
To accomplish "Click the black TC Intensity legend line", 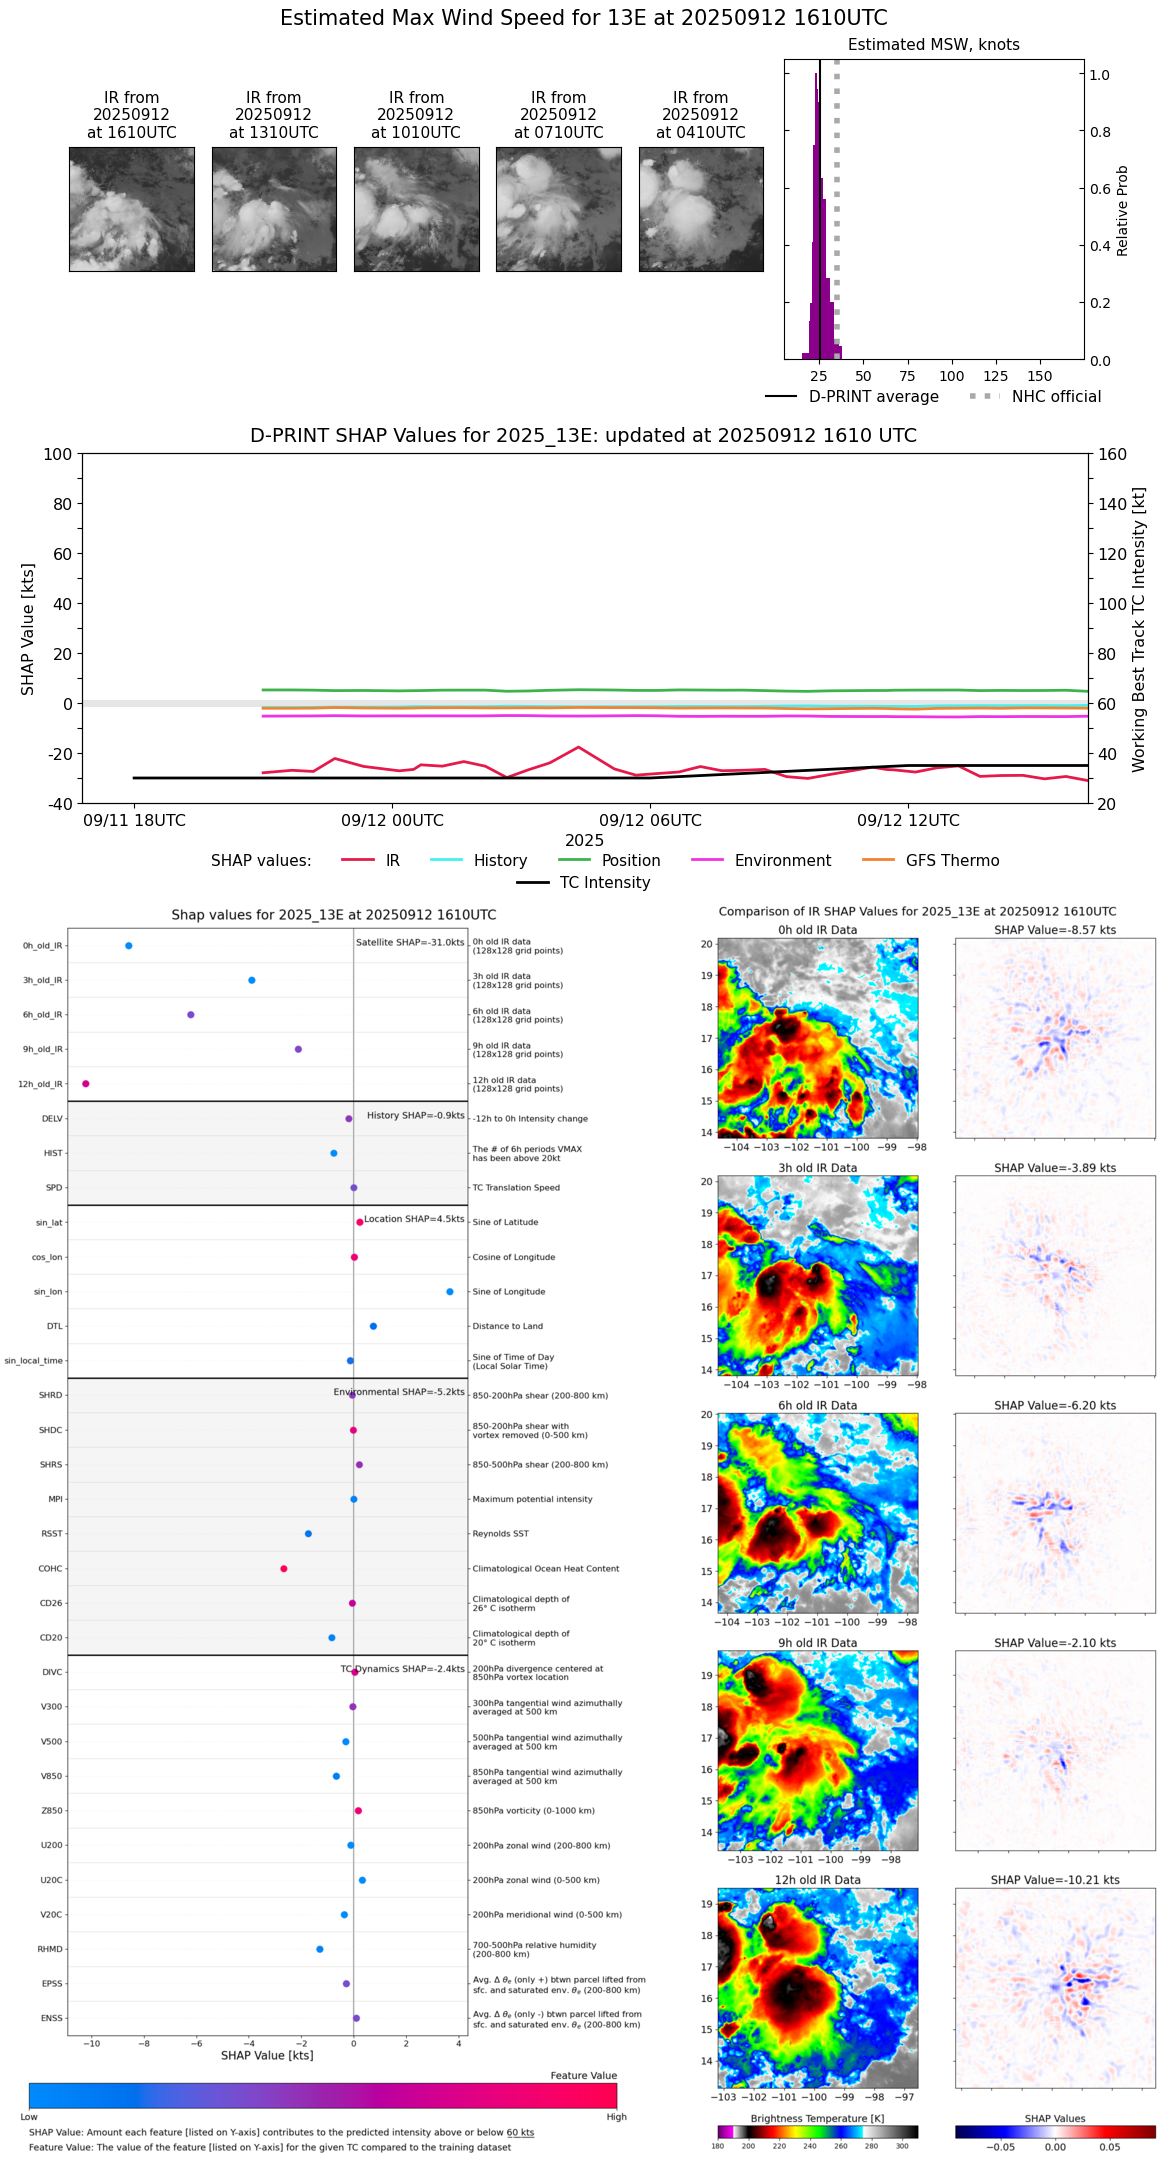I will (532, 882).
